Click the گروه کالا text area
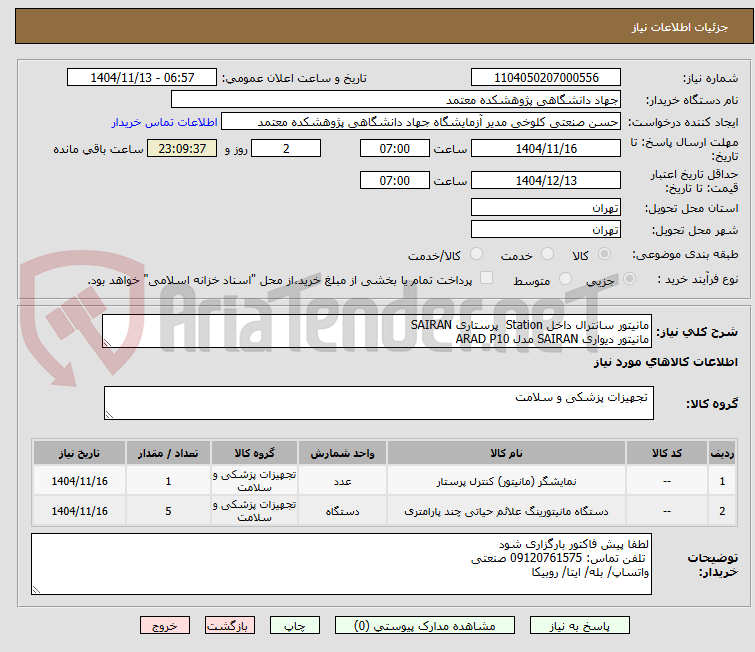The width and height of the screenshot is (755, 652). (x=378, y=403)
